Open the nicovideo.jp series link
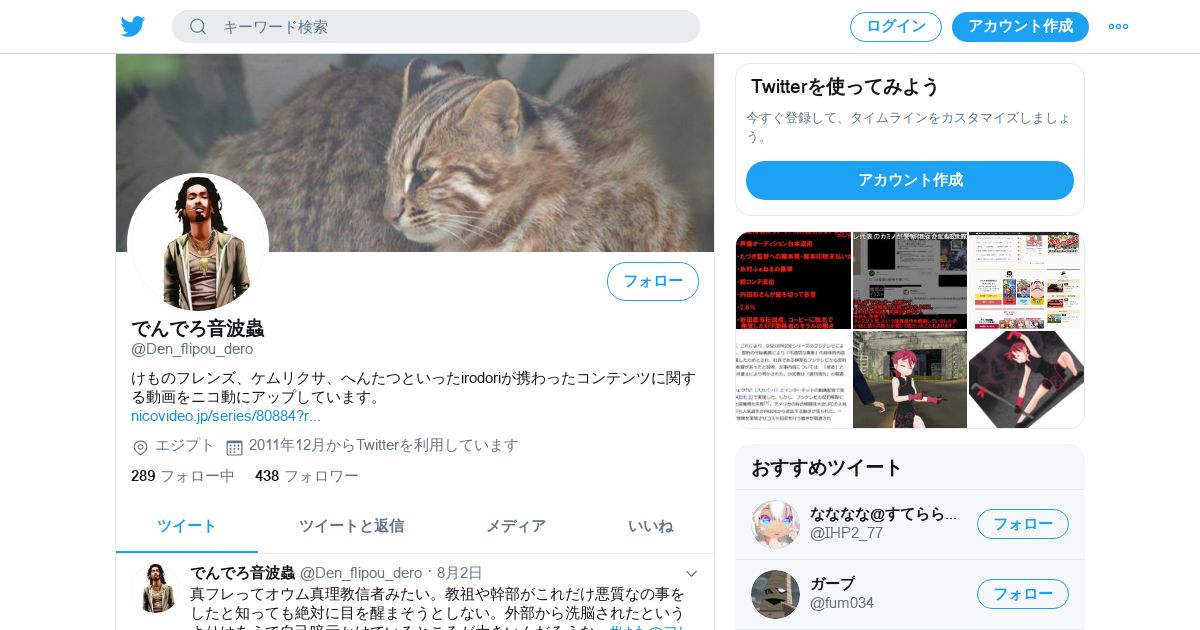1200x630 pixels. pyautogui.click(x=226, y=416)
